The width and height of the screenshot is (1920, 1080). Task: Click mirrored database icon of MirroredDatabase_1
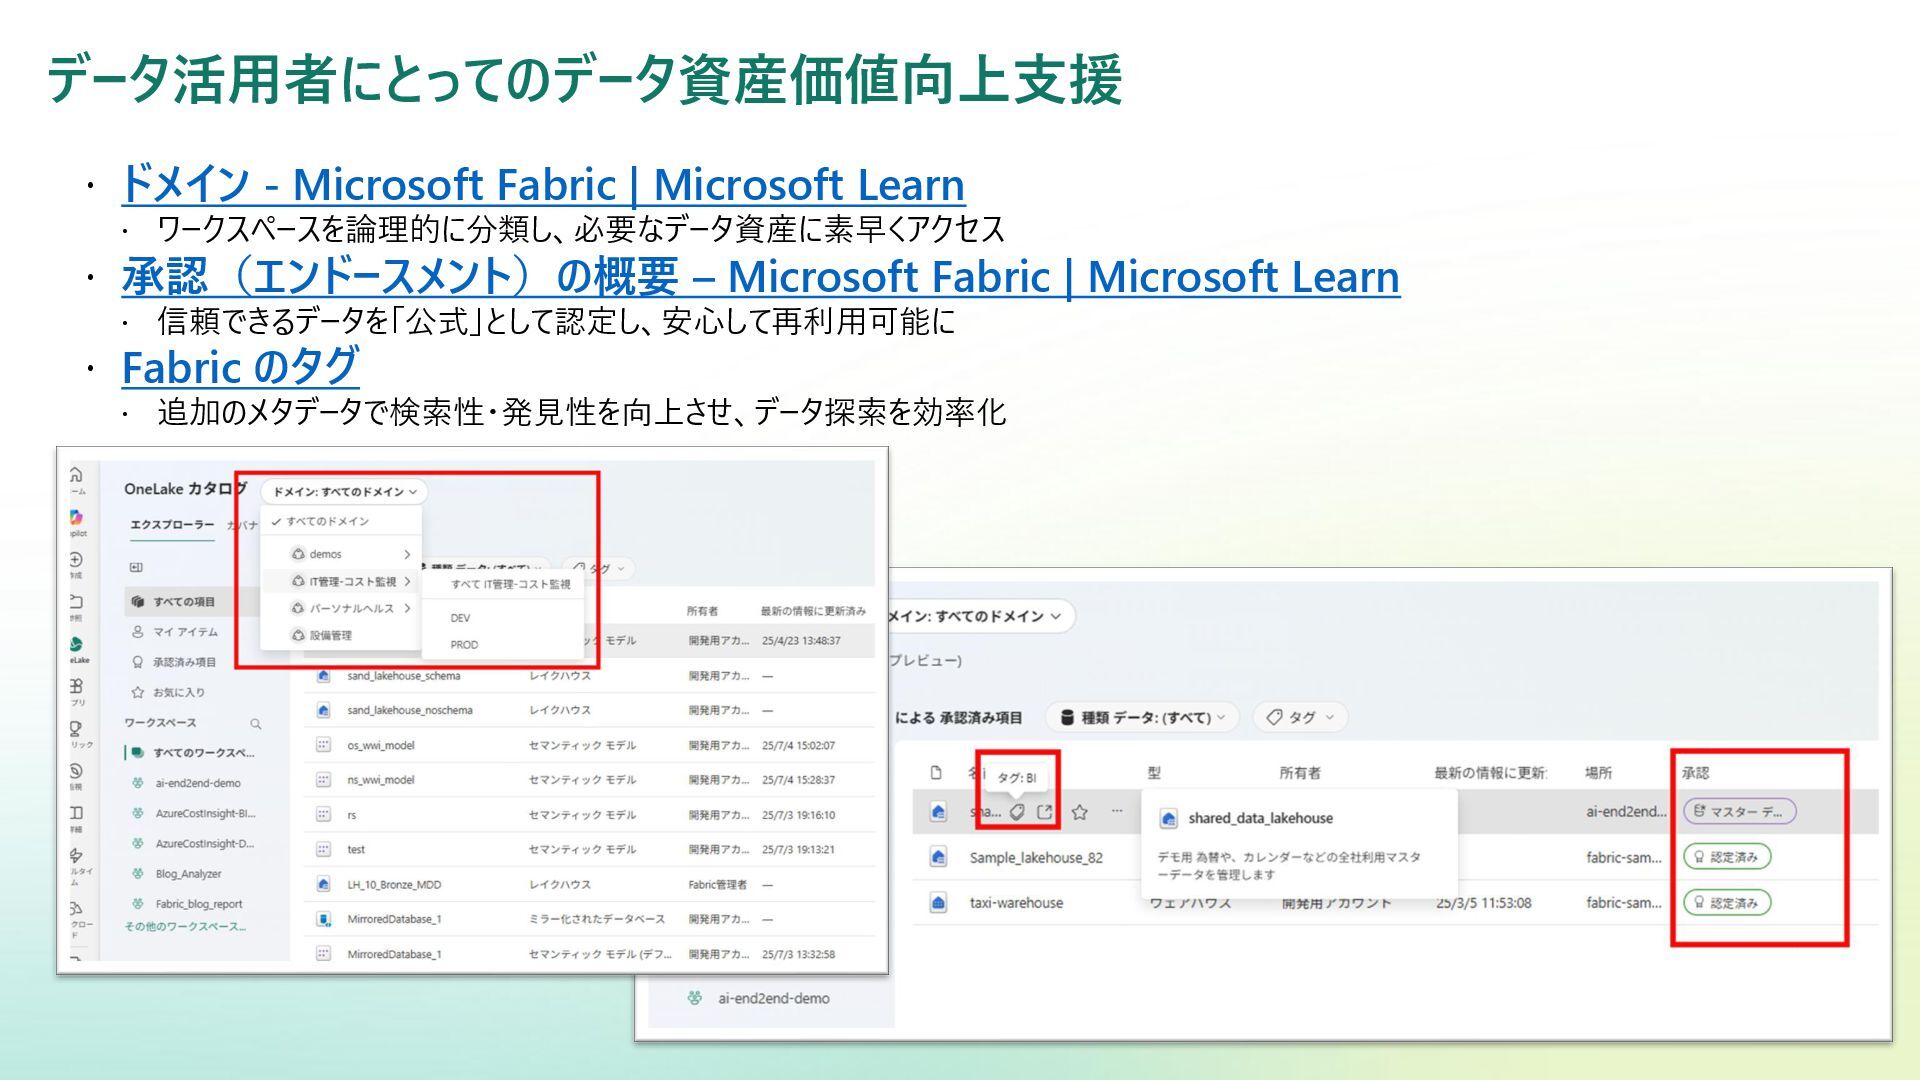coord(323,919)
